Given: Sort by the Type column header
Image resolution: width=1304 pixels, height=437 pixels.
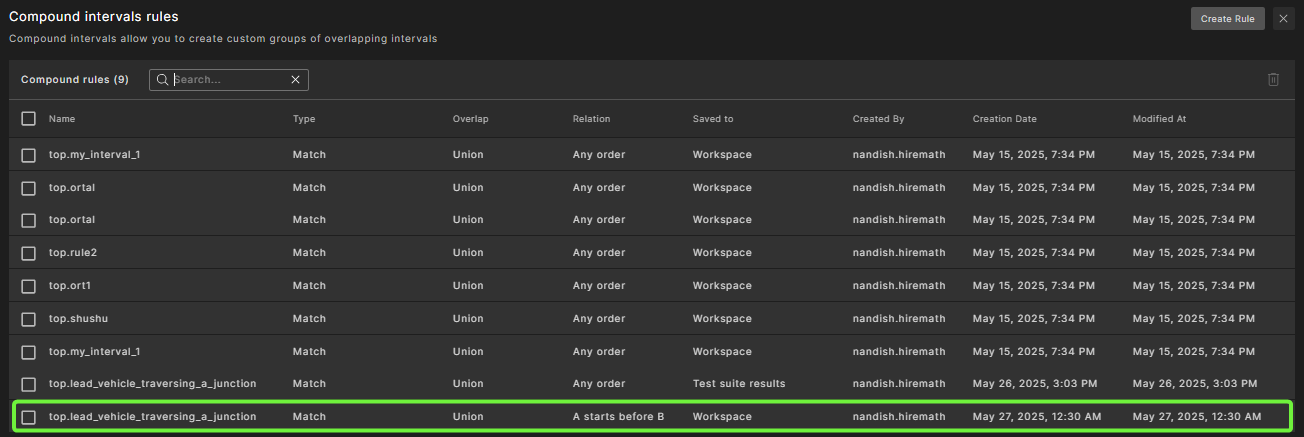Looking at the screenshot, I should coord(304,119).
